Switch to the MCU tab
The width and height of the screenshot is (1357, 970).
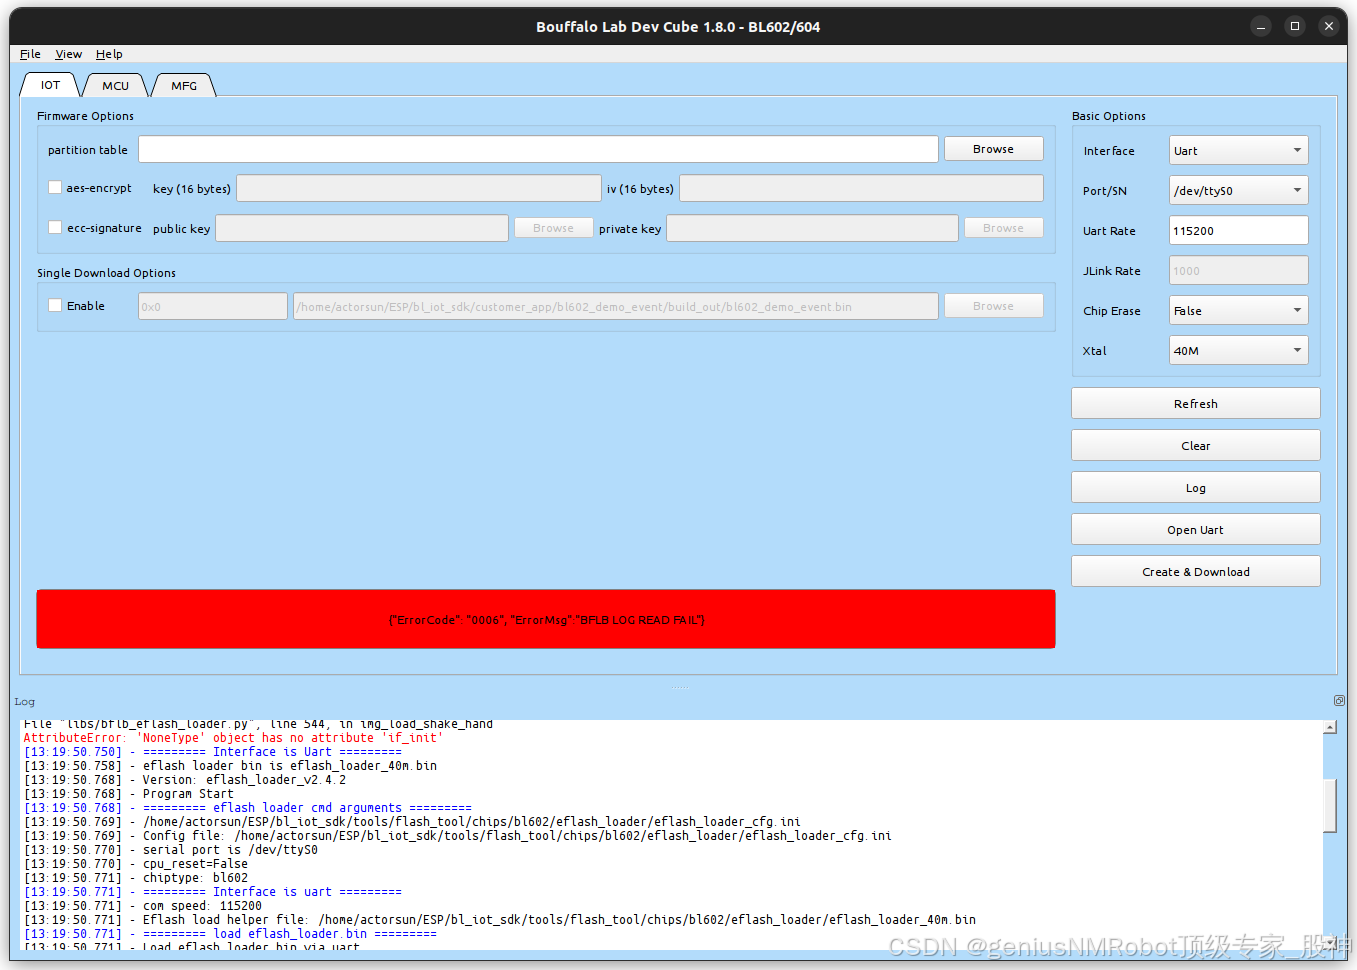pyautogui.click(x=115, y=85)
